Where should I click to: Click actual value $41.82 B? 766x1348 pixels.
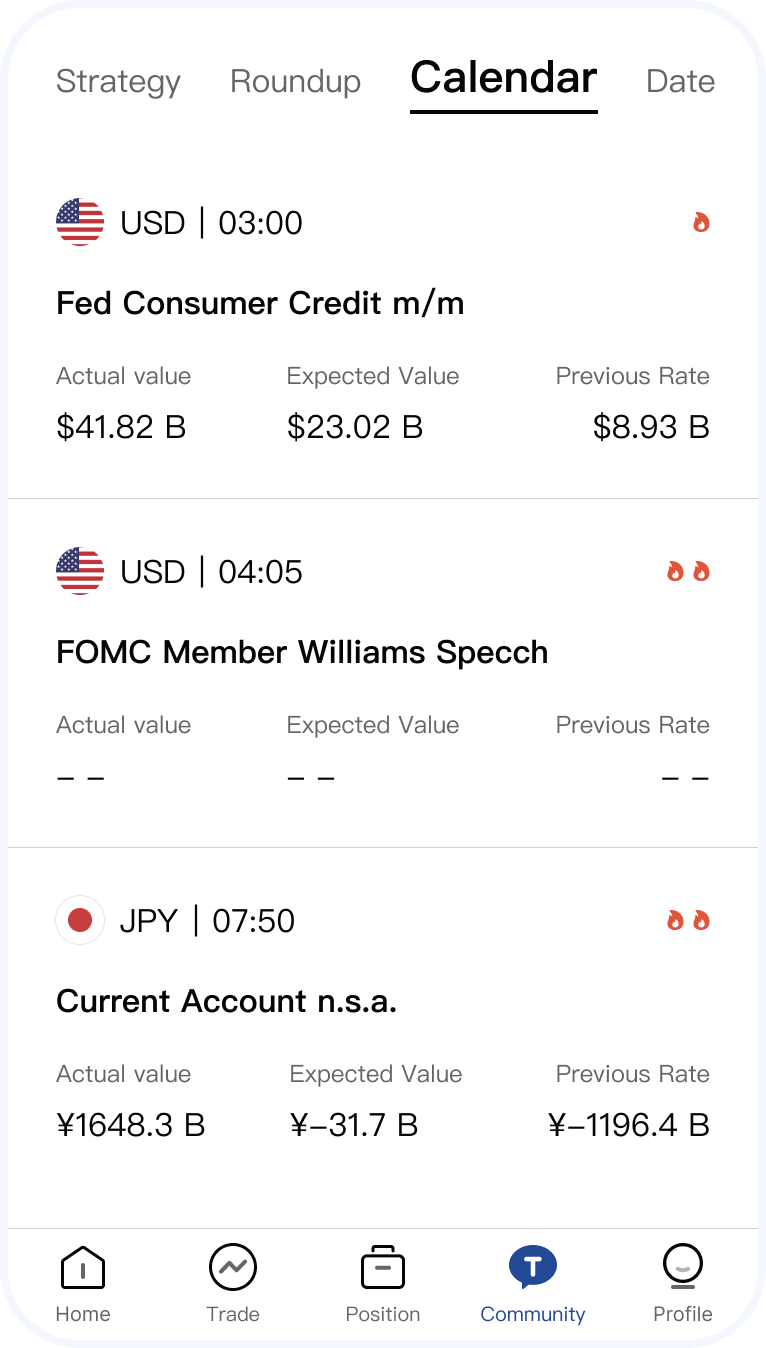pyautogui.click(x=121, y=427)
